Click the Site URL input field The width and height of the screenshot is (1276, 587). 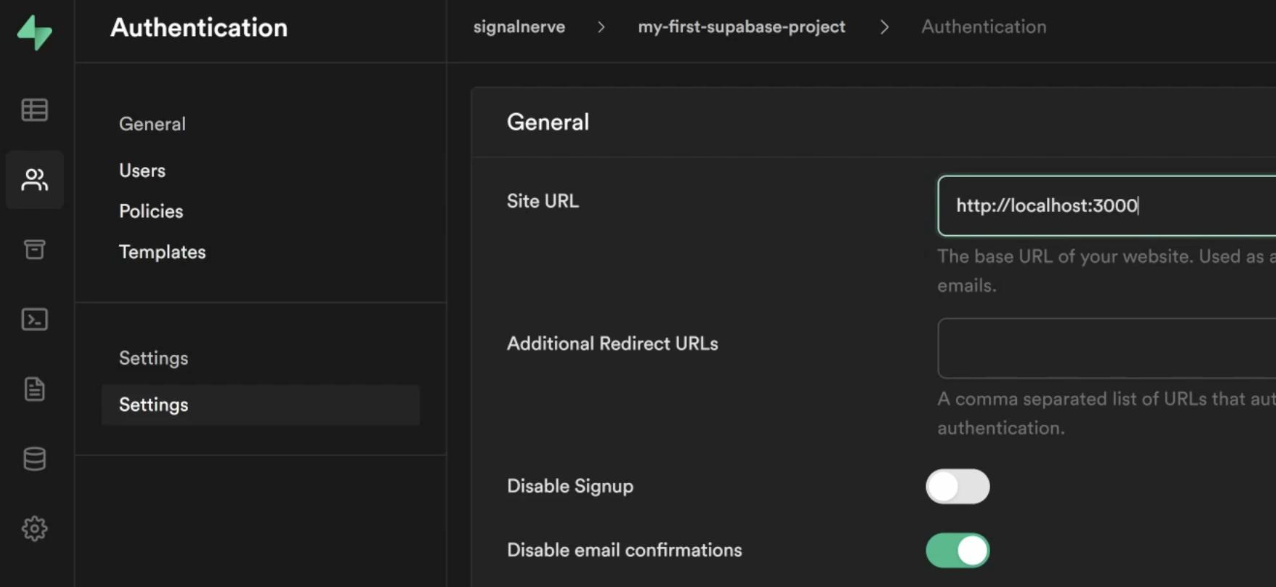click(1106, 206)
